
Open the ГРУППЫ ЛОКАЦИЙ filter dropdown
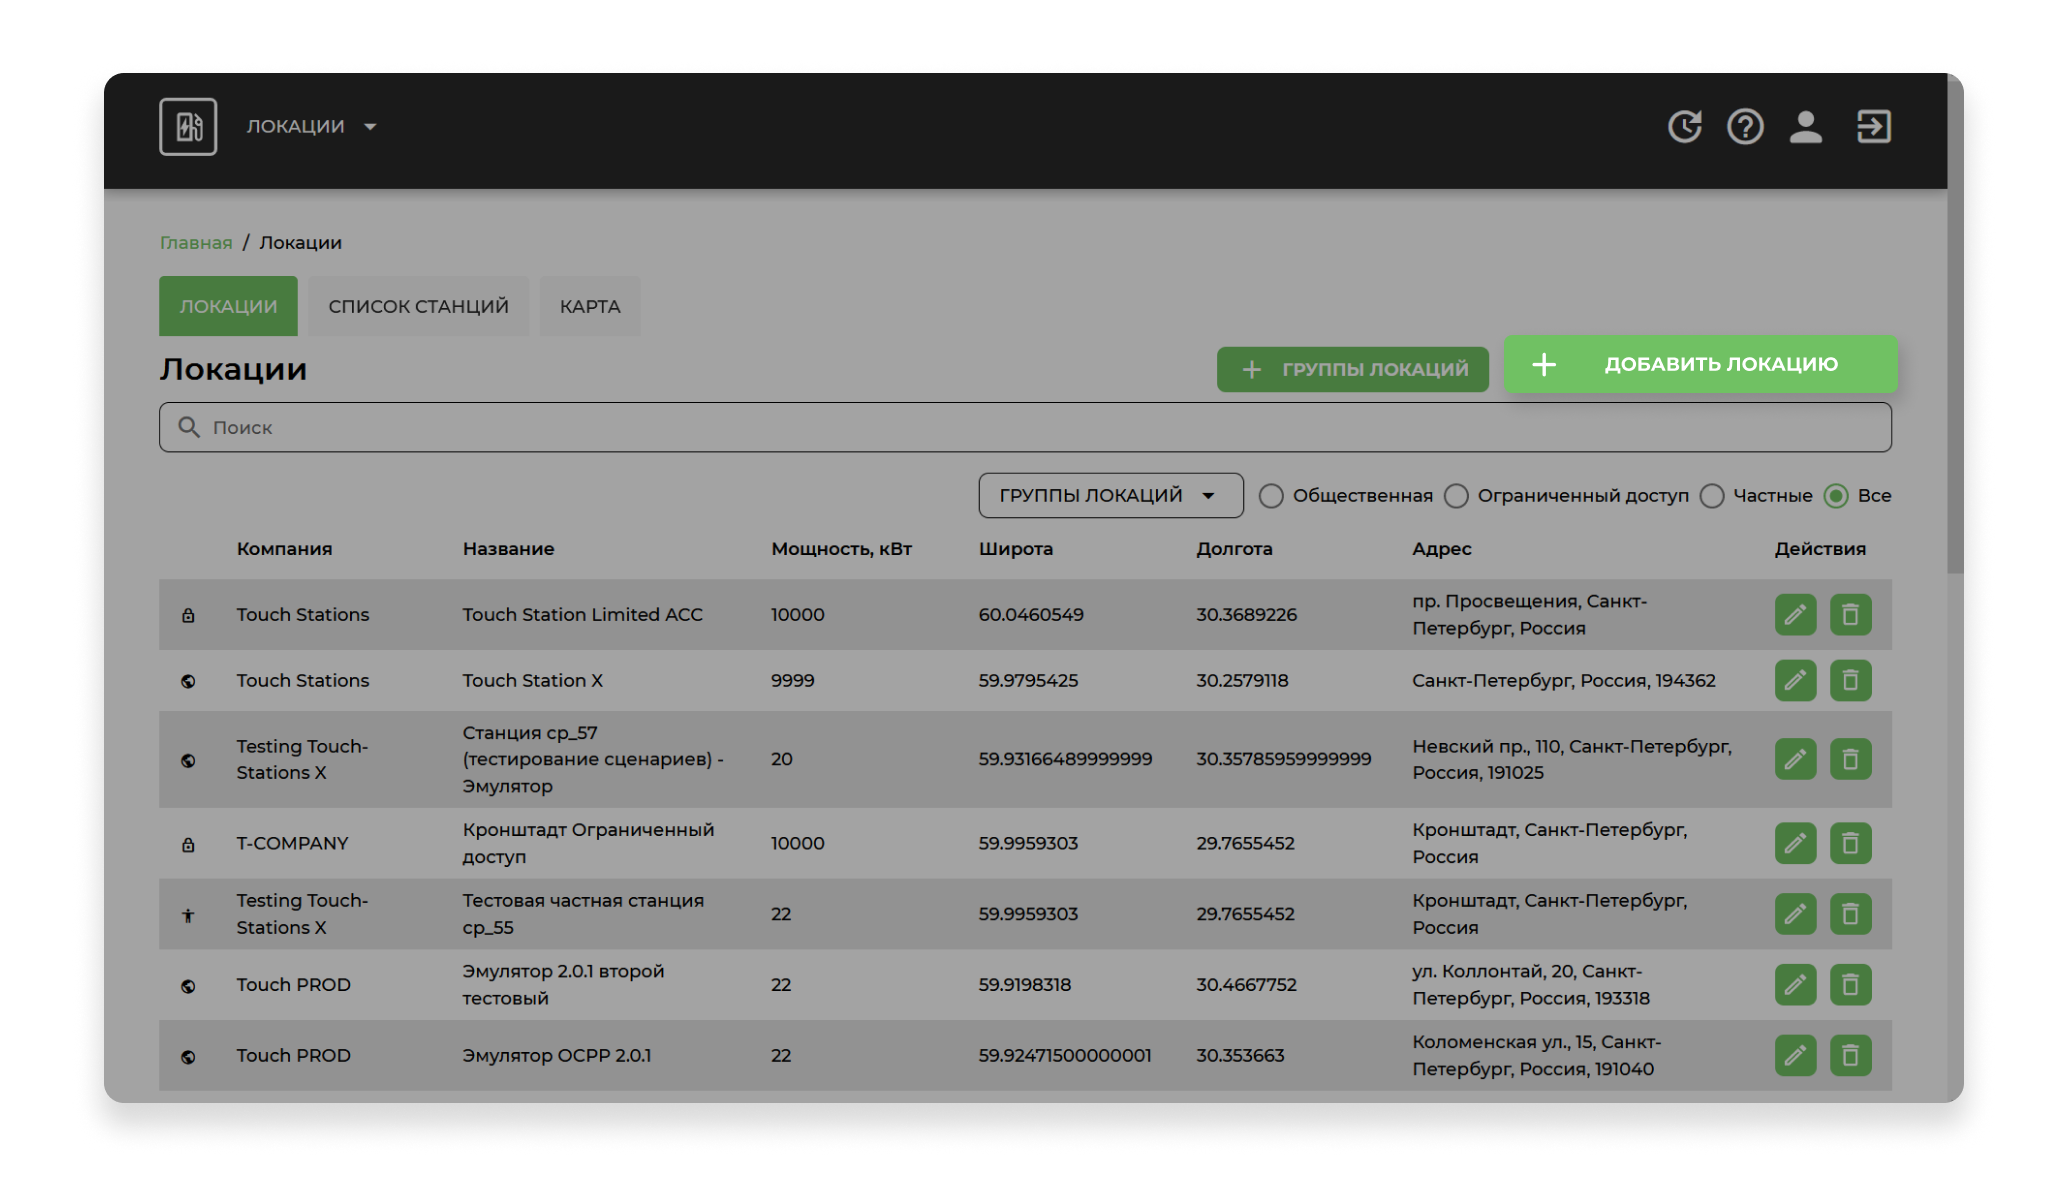(1110, 495)
